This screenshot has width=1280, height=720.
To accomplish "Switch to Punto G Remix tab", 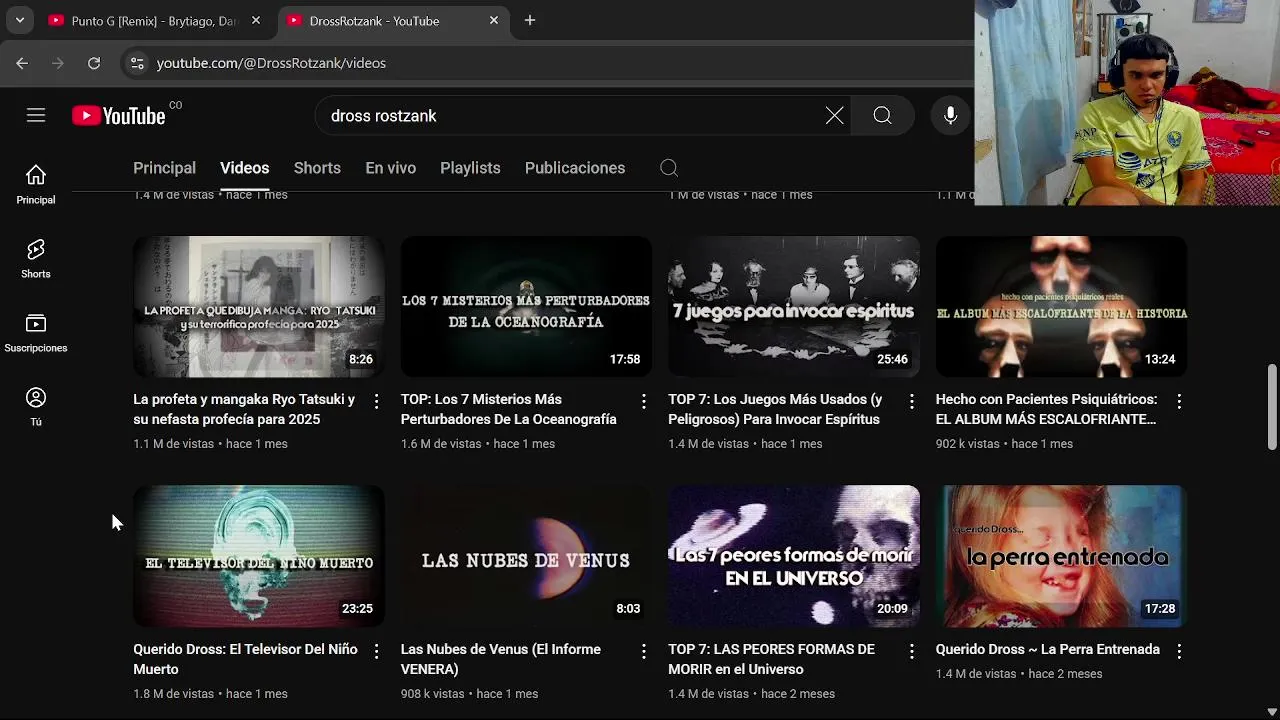I will click(x=155, y=20).
